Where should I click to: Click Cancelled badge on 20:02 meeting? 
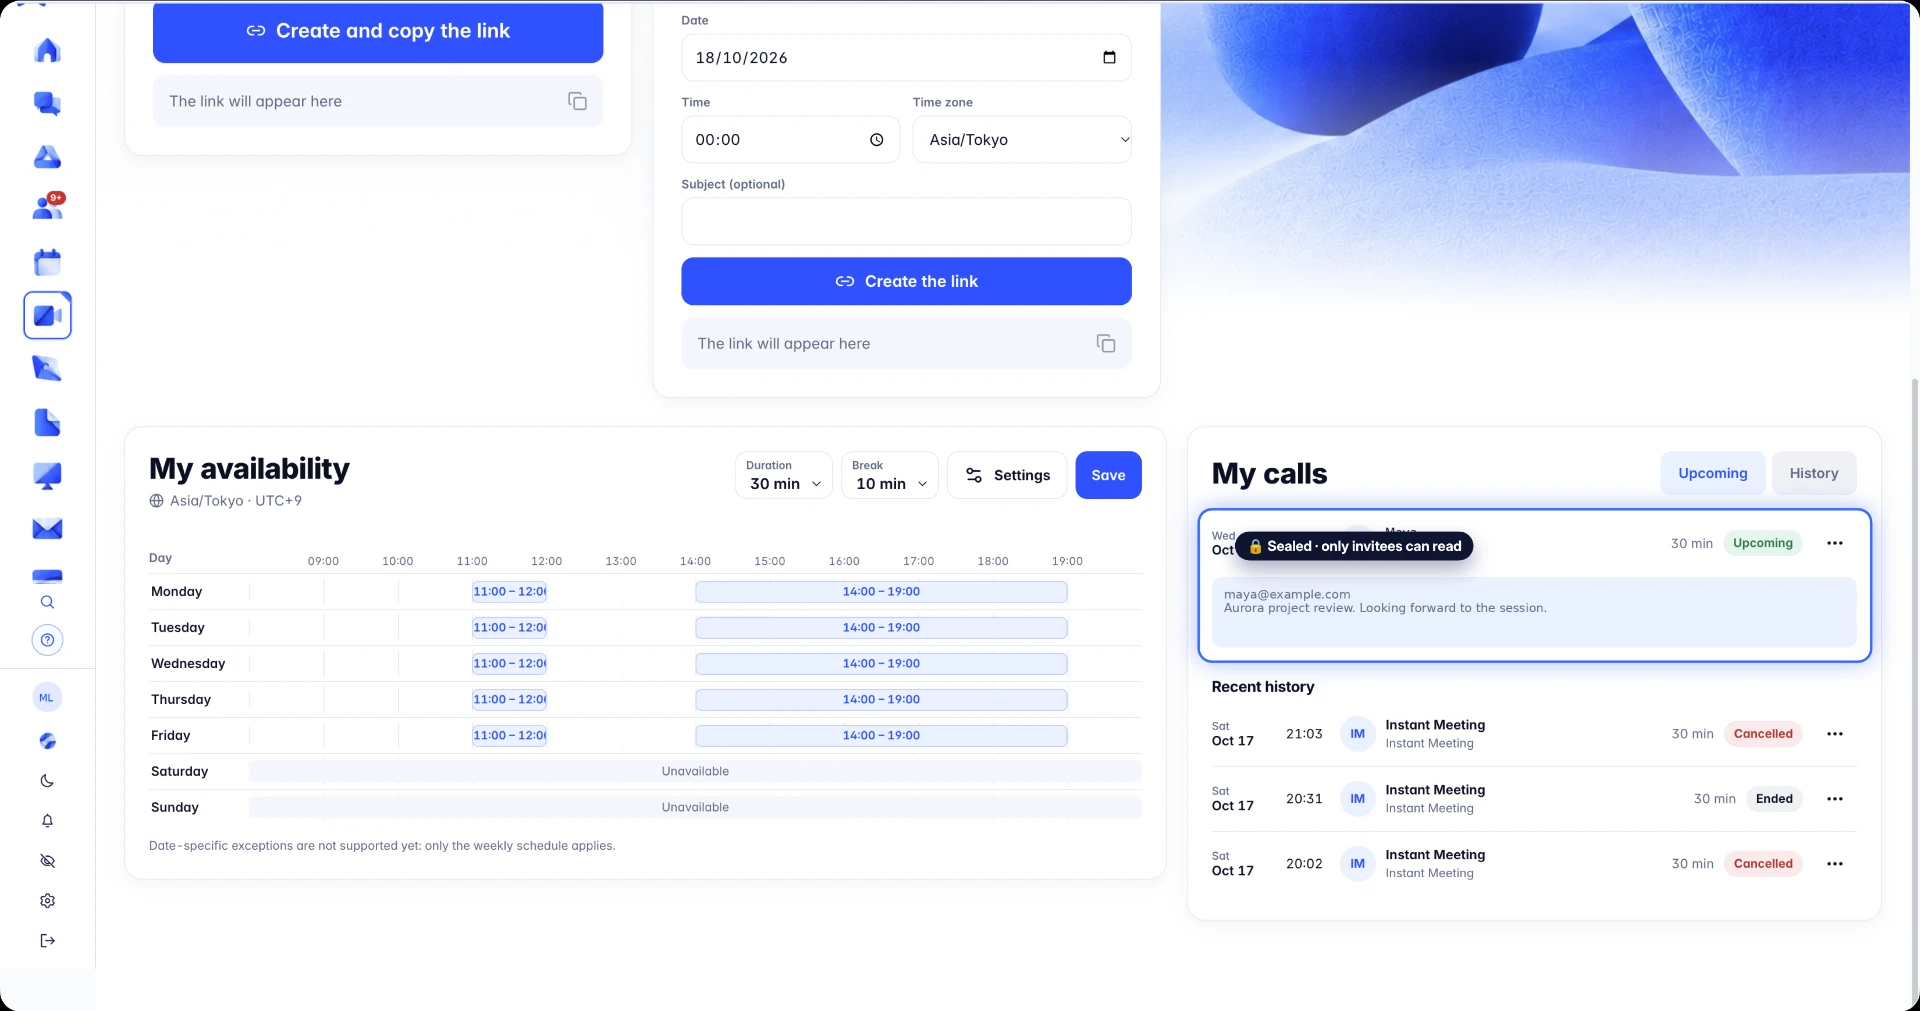[x=1762, y=864]
